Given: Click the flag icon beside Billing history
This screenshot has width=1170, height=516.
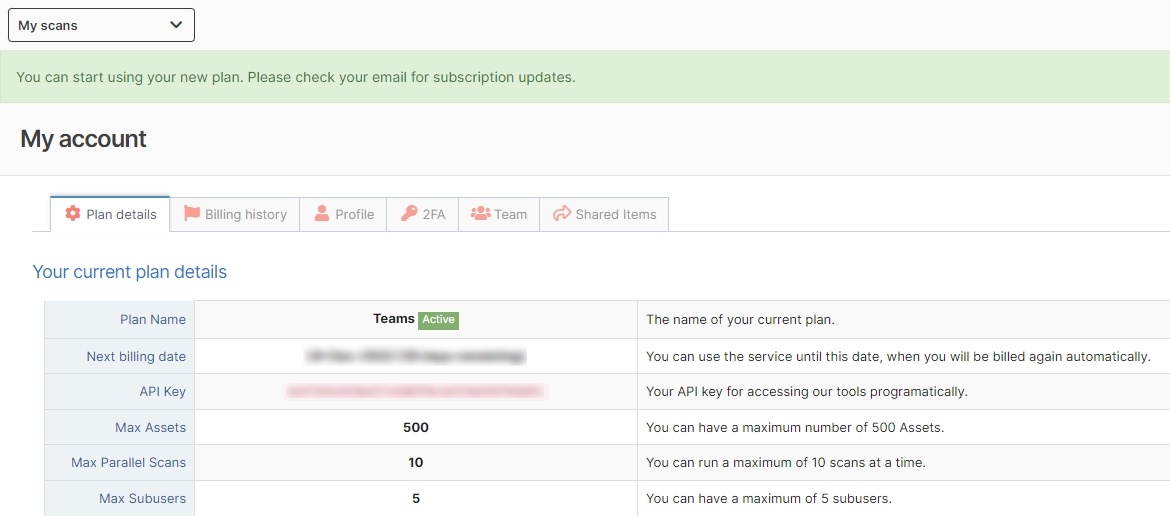Looking at the screenshot, I should (x=192, y=214).
